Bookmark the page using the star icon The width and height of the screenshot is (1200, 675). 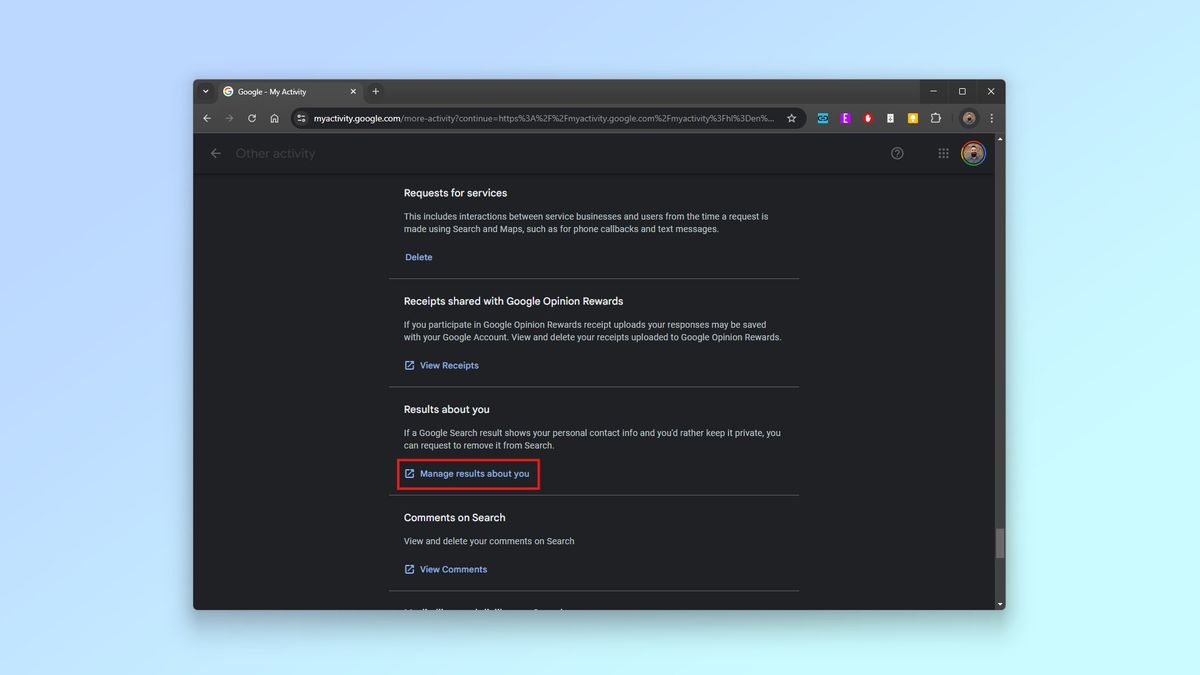click(x=791, y=117)
